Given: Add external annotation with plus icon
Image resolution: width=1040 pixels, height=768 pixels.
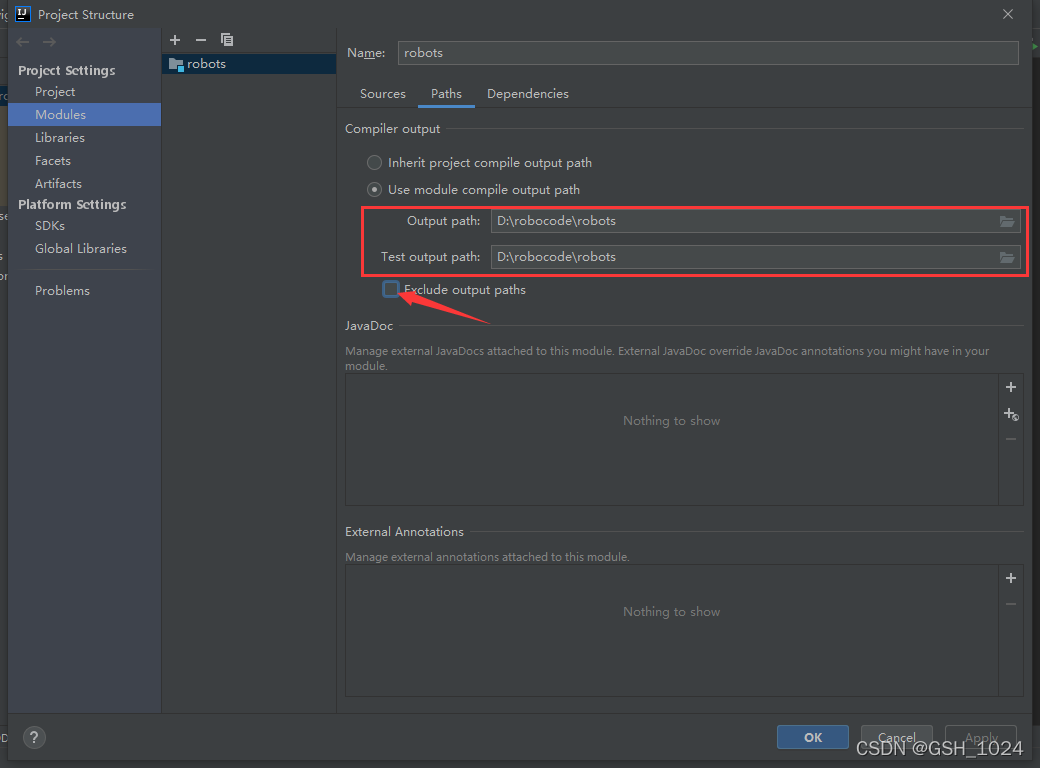Looking at the screenshot, I should (1011, 578).
